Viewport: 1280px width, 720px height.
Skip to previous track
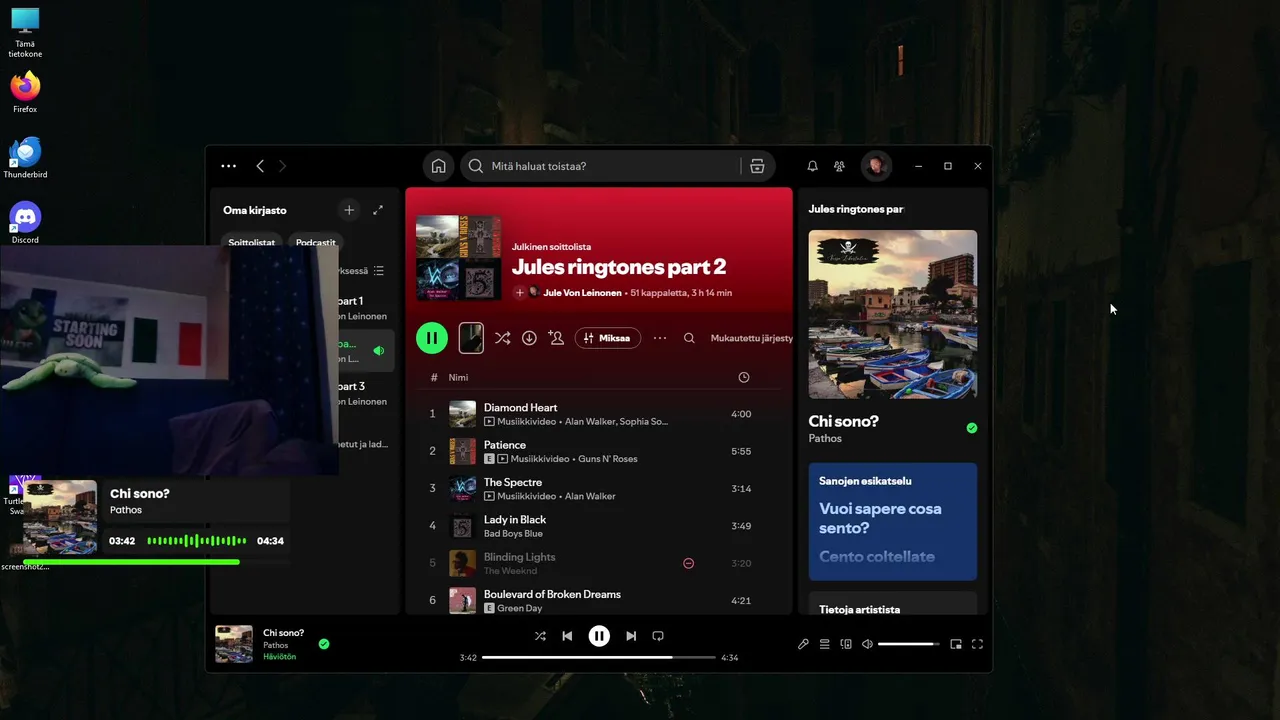567,636
